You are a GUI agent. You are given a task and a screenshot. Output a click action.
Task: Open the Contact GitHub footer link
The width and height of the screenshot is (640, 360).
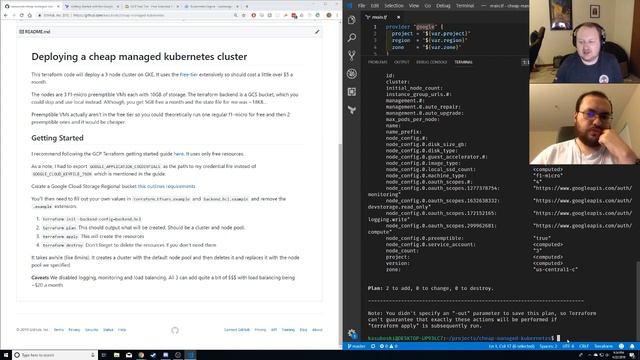pos(237,330)
